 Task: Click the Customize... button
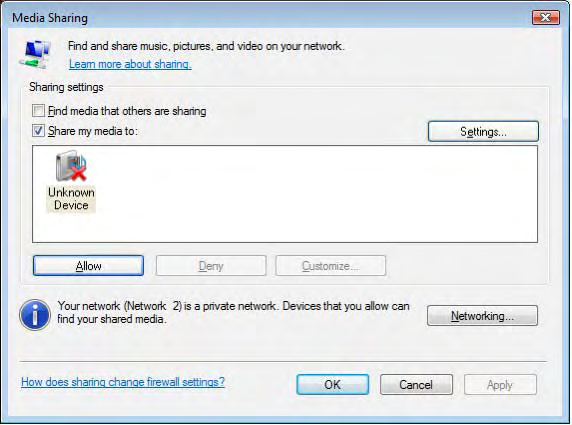click(x=331, y=266)
